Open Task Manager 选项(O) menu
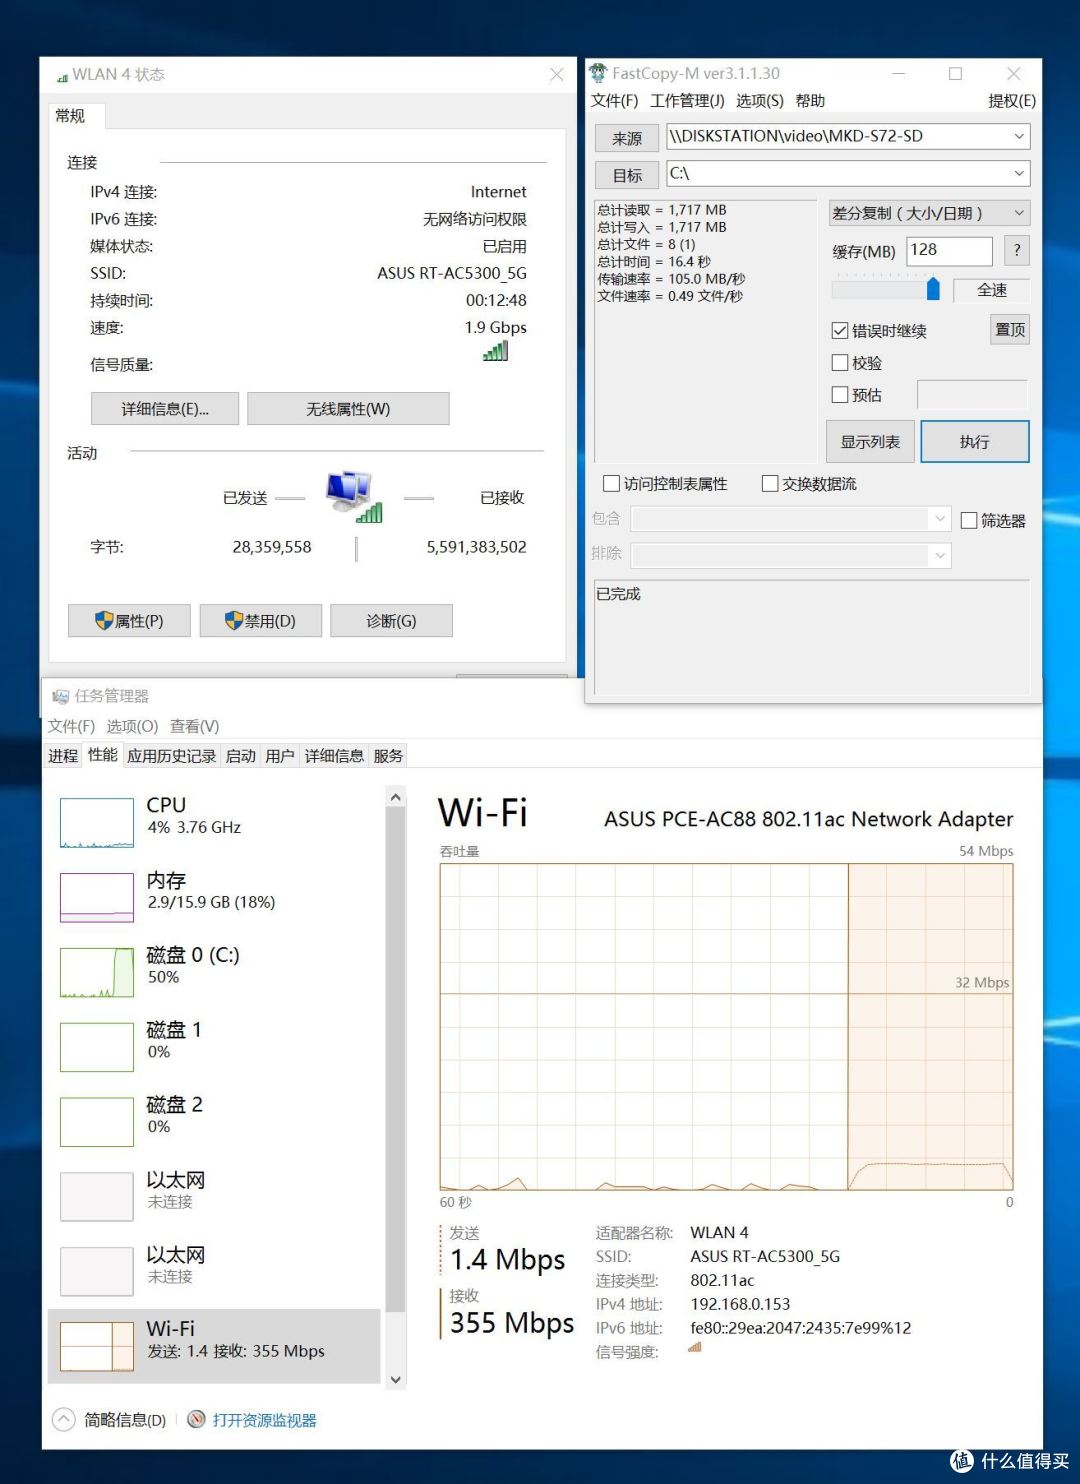 pyautogui.click(x=133, y=726)
